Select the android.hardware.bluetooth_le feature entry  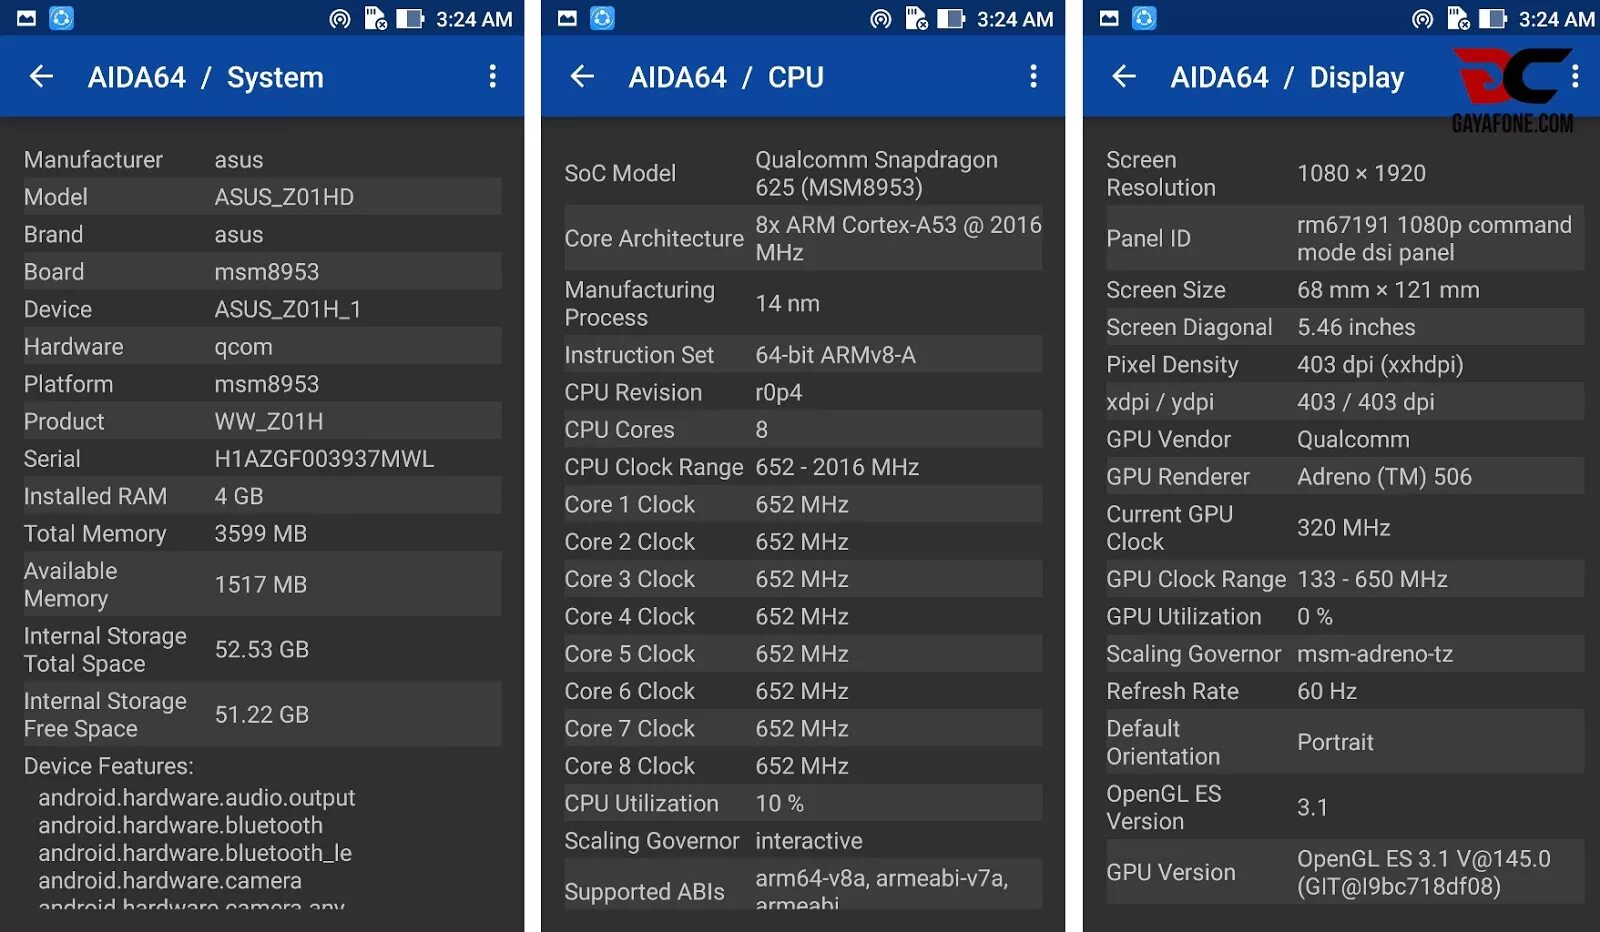pos(195,853)
